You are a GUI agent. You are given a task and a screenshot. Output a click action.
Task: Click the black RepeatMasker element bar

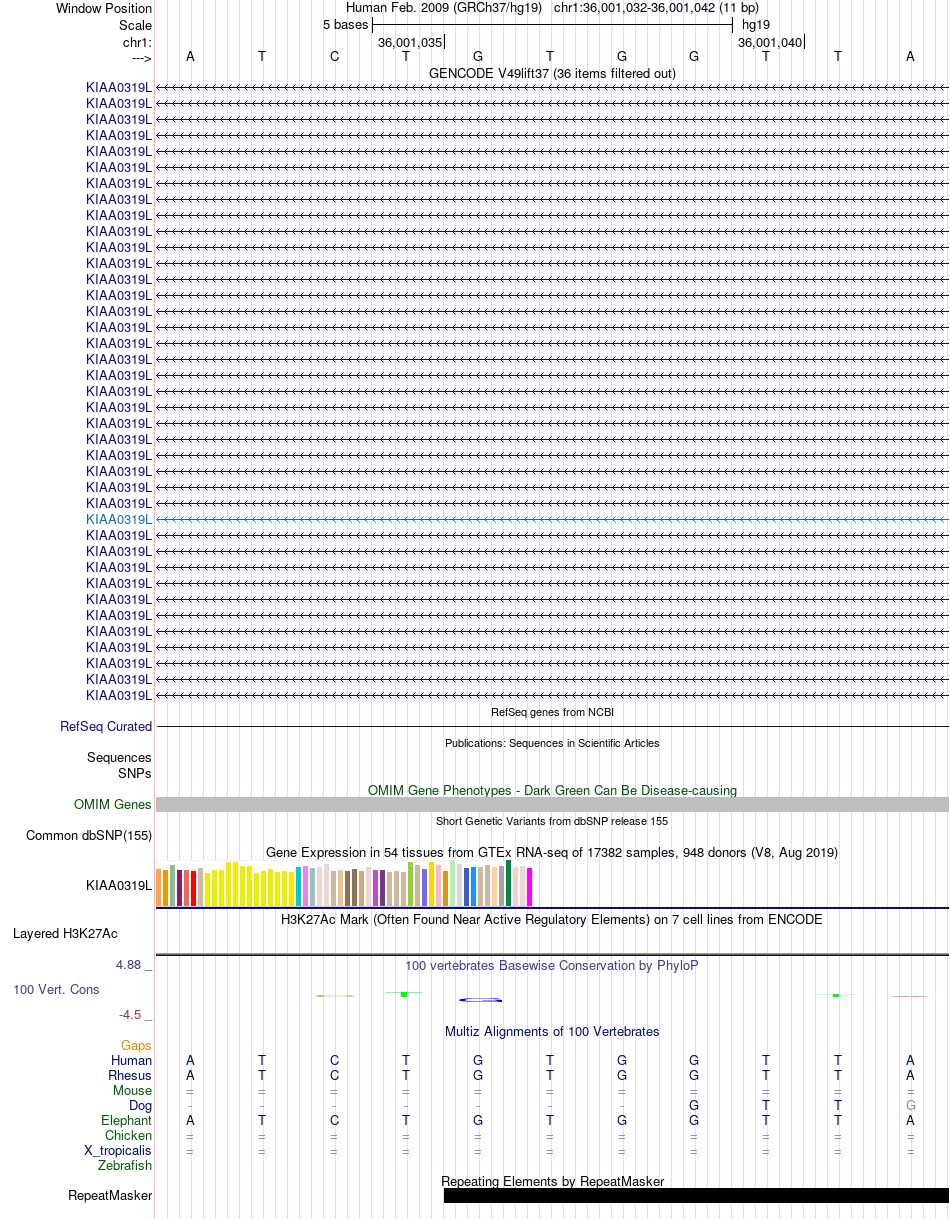tap(696, 1195)
